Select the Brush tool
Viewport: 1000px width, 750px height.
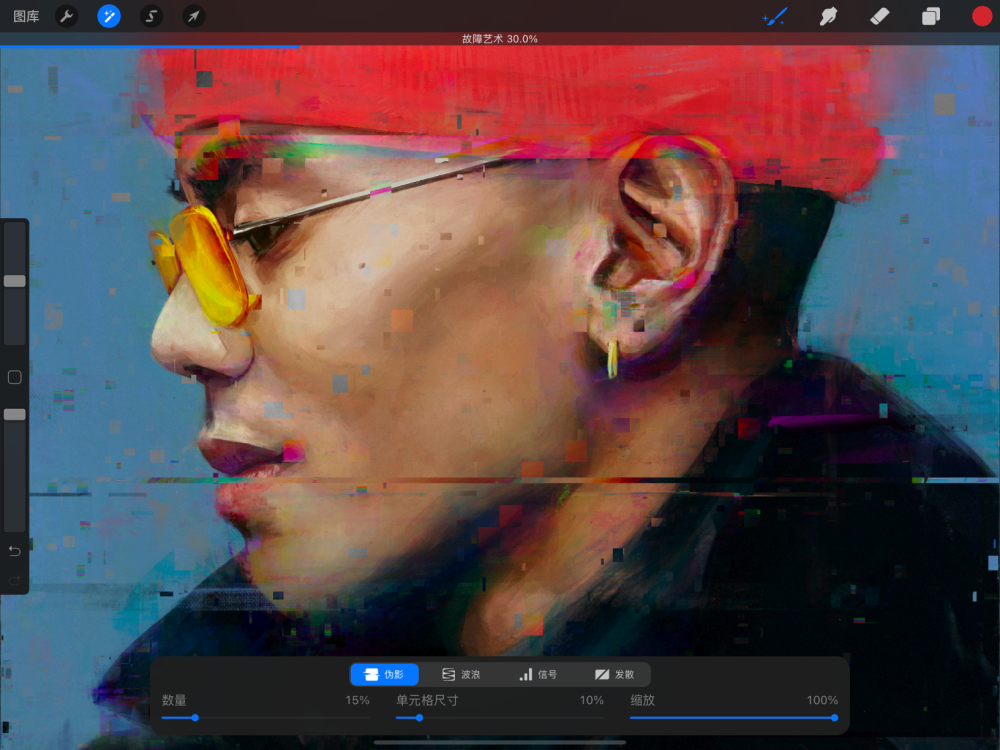pyautogui.click(x=775, y=16)
